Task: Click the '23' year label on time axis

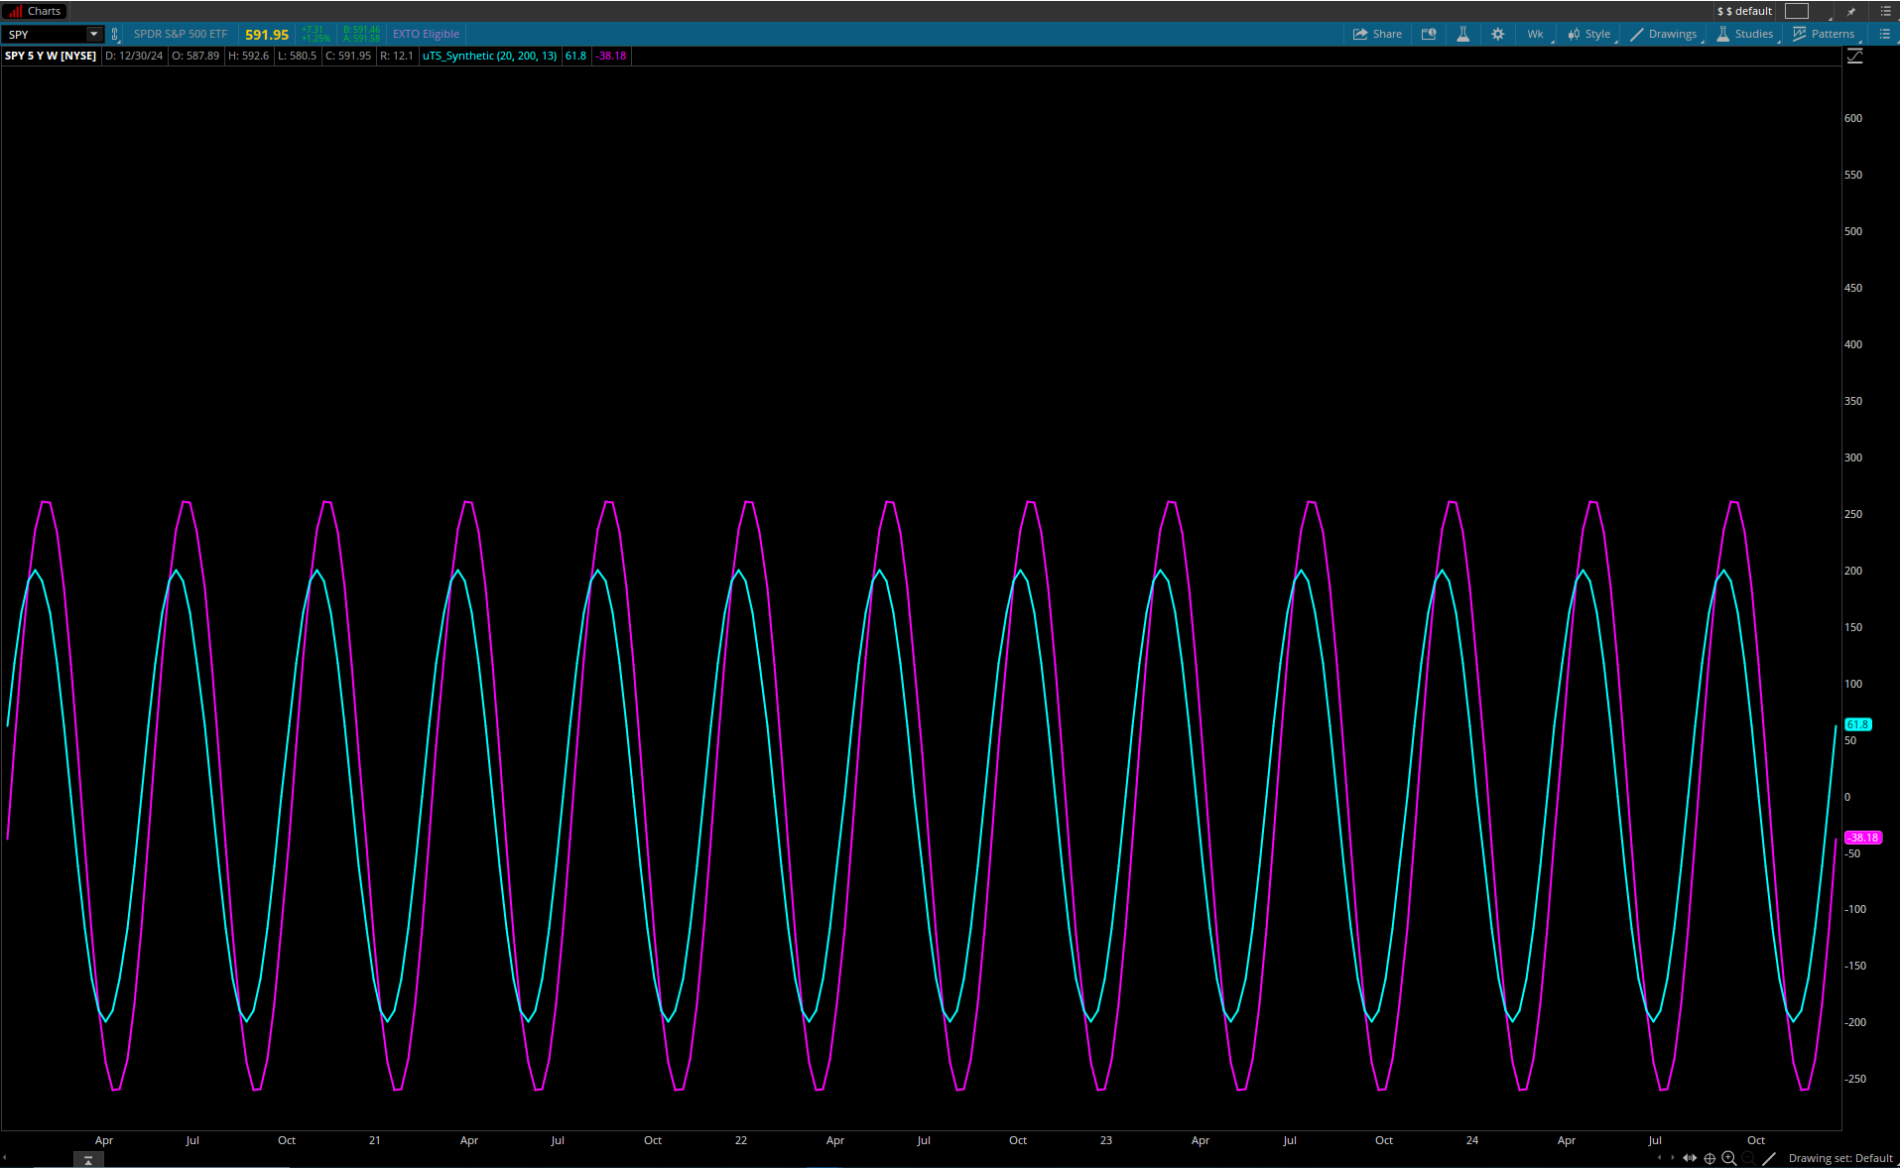Action: coord(1106,1140)
